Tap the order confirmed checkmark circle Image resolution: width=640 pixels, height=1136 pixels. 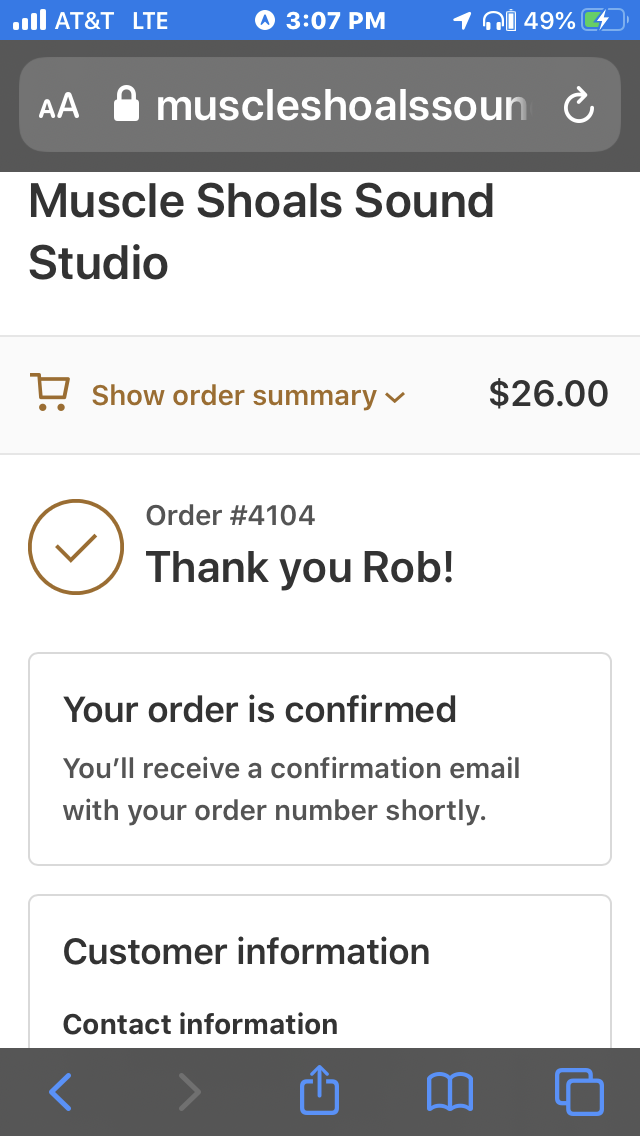(x=76, y=547)
